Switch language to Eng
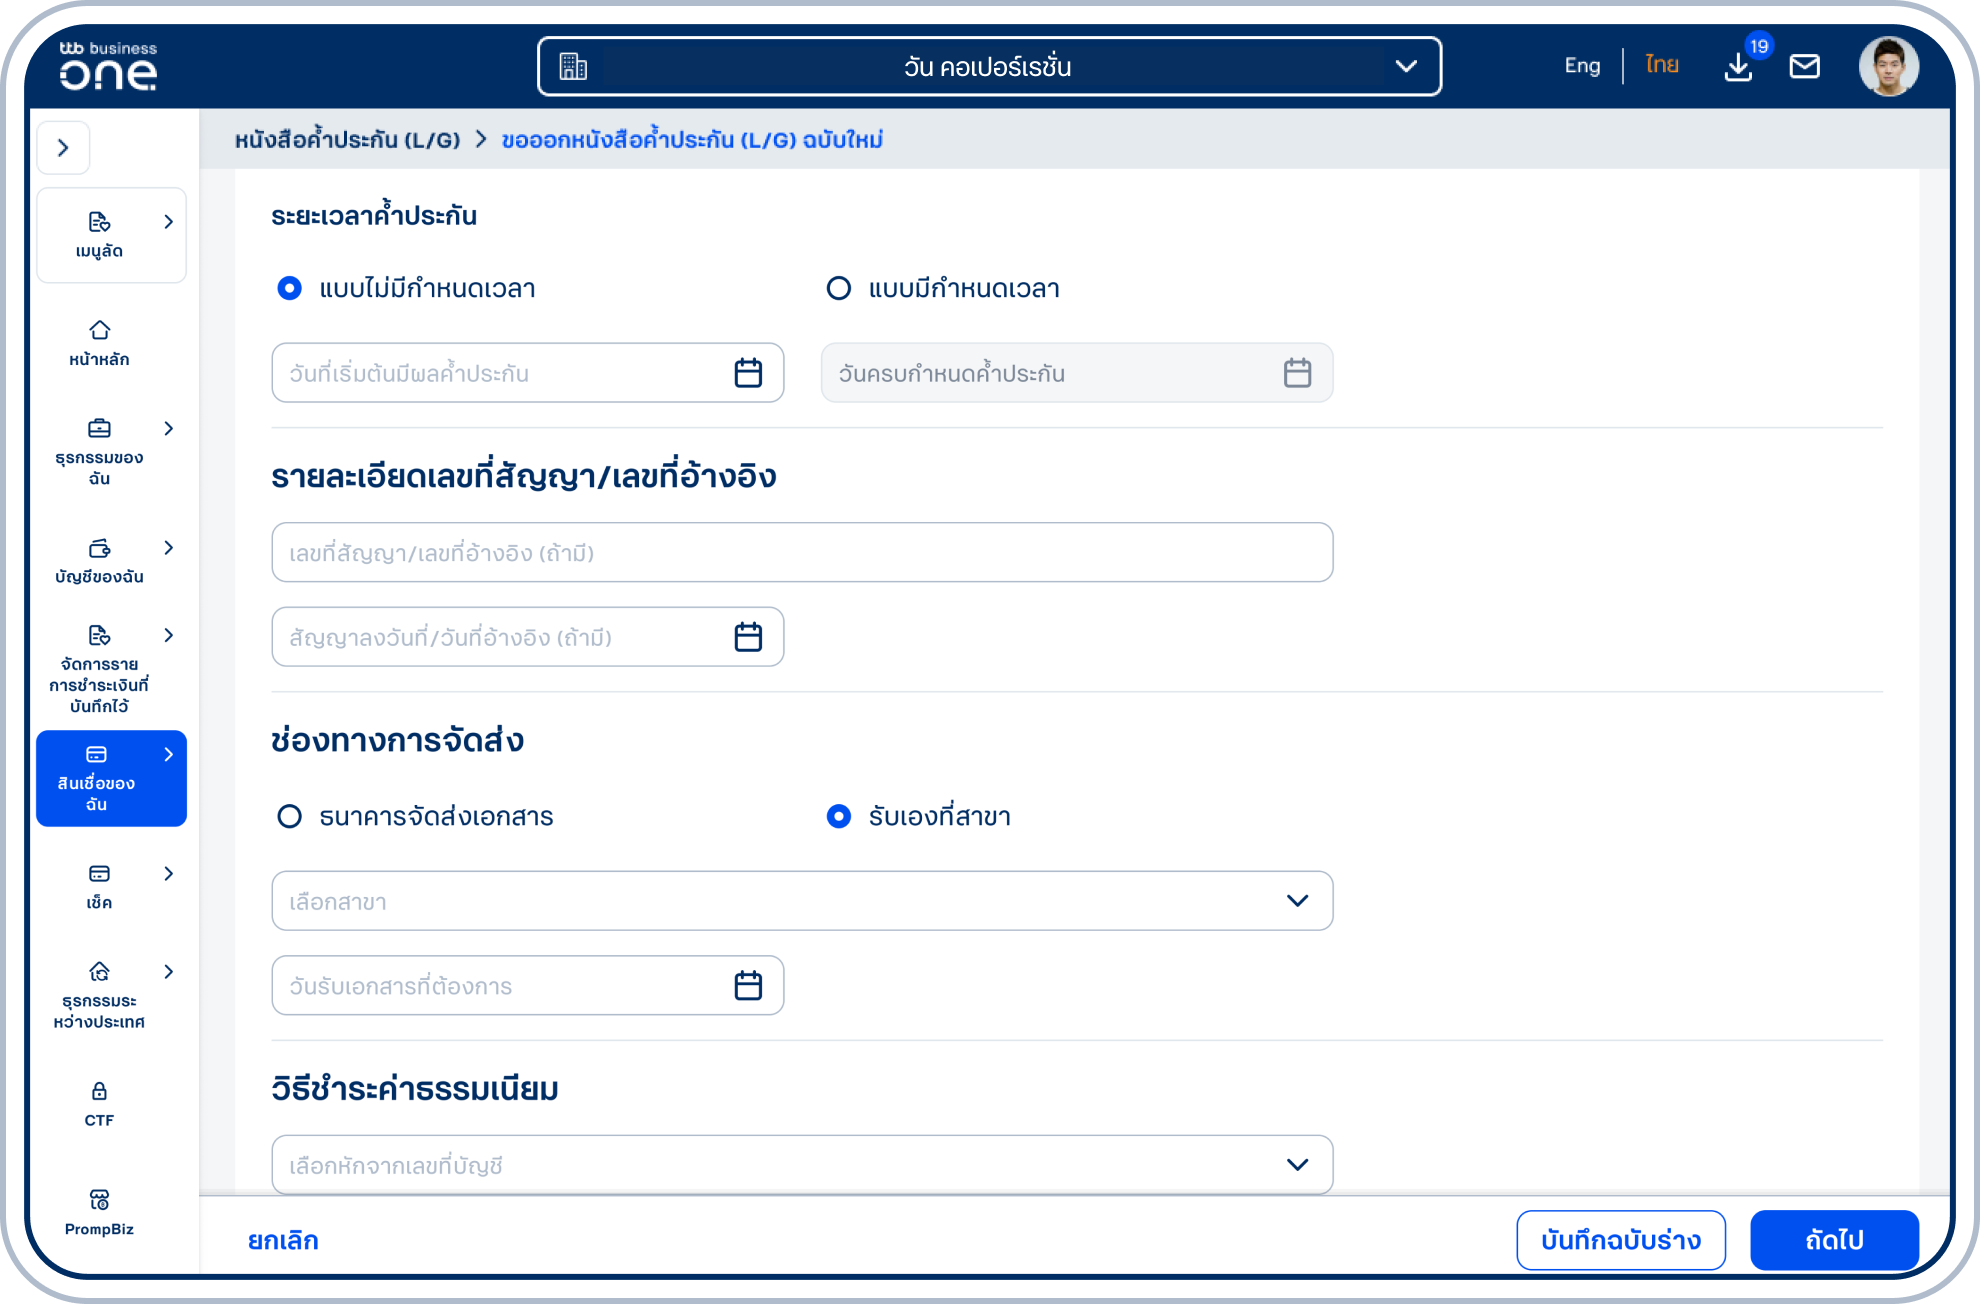This screenshot has height=1304, width=1980. pos(1582,66)
